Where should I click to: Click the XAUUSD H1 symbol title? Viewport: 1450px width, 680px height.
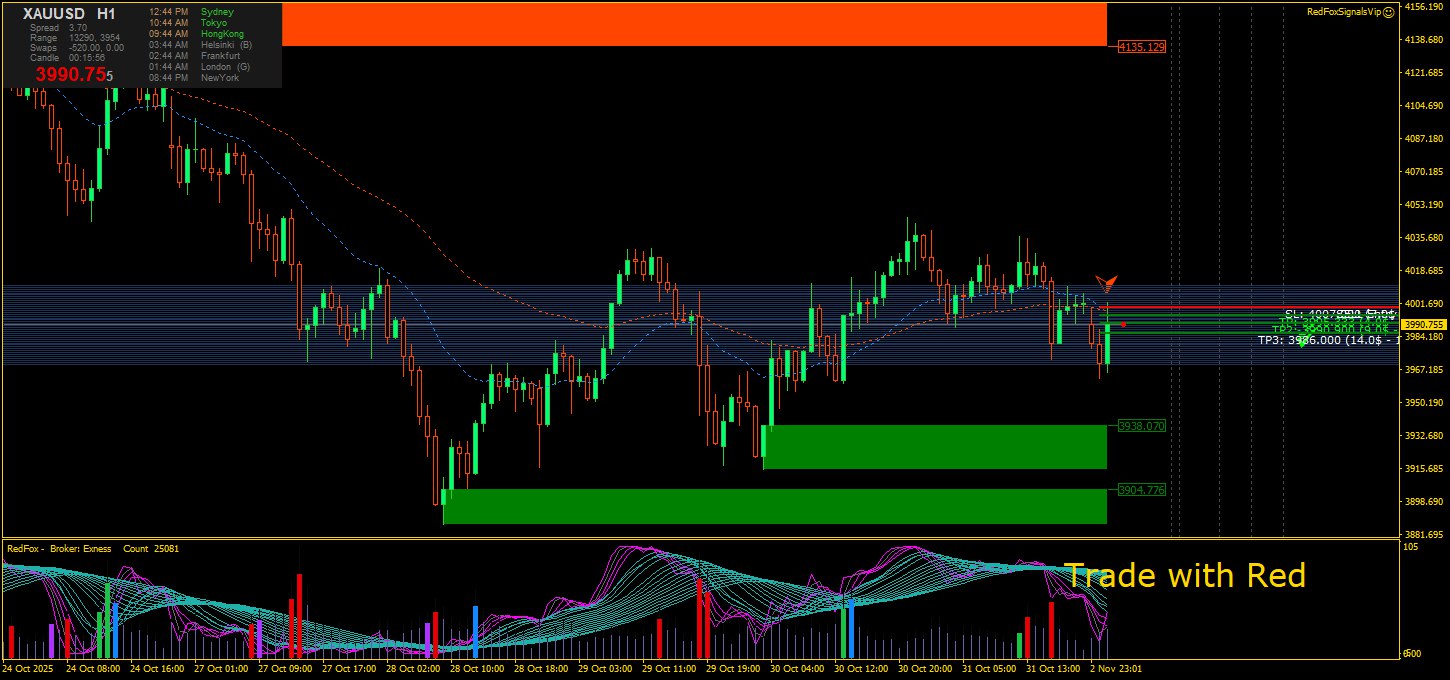69,14
